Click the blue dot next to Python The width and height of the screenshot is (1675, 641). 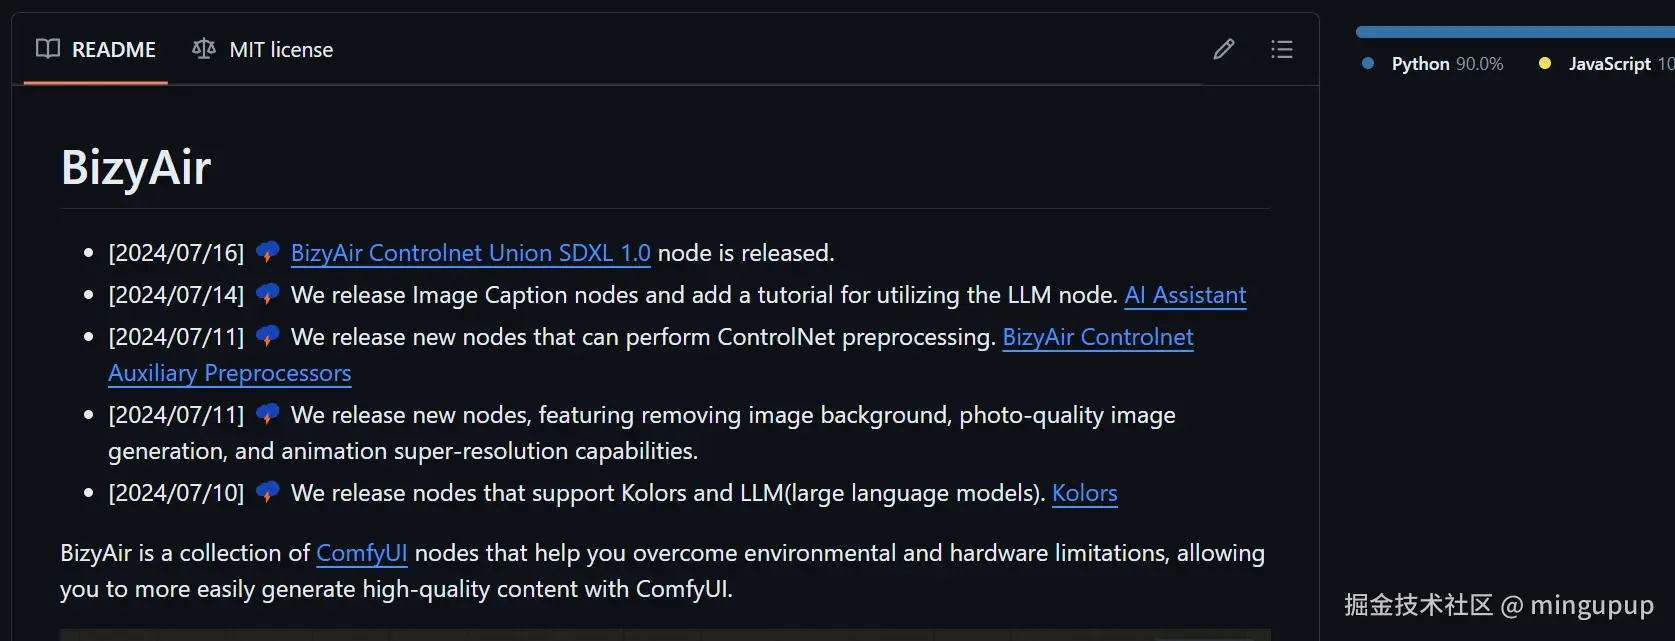point(1368,63)
